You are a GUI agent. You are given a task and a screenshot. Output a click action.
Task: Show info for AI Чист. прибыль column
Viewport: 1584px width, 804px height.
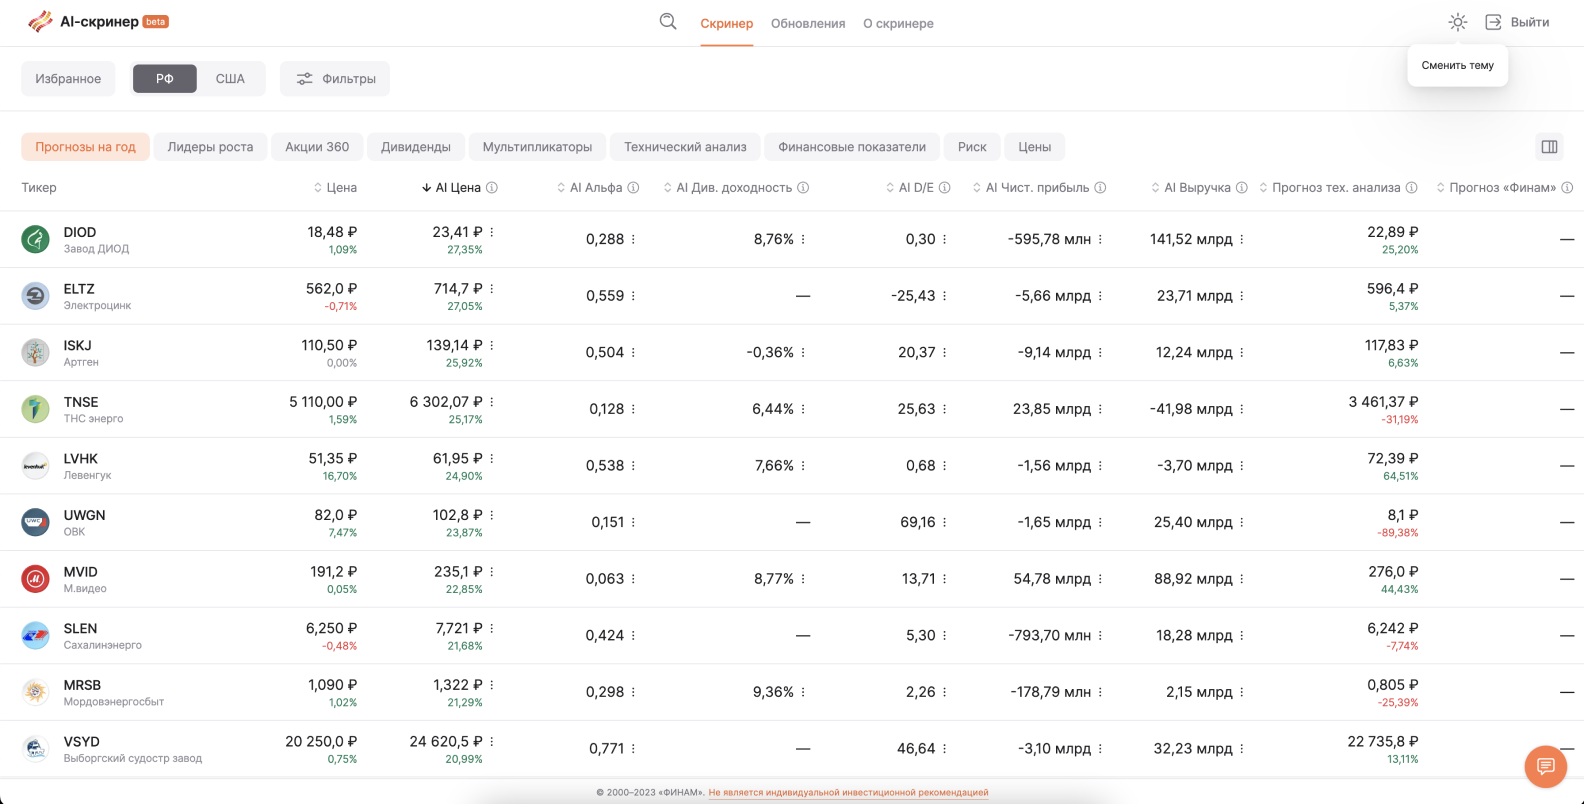click(x=1100, y=188)
